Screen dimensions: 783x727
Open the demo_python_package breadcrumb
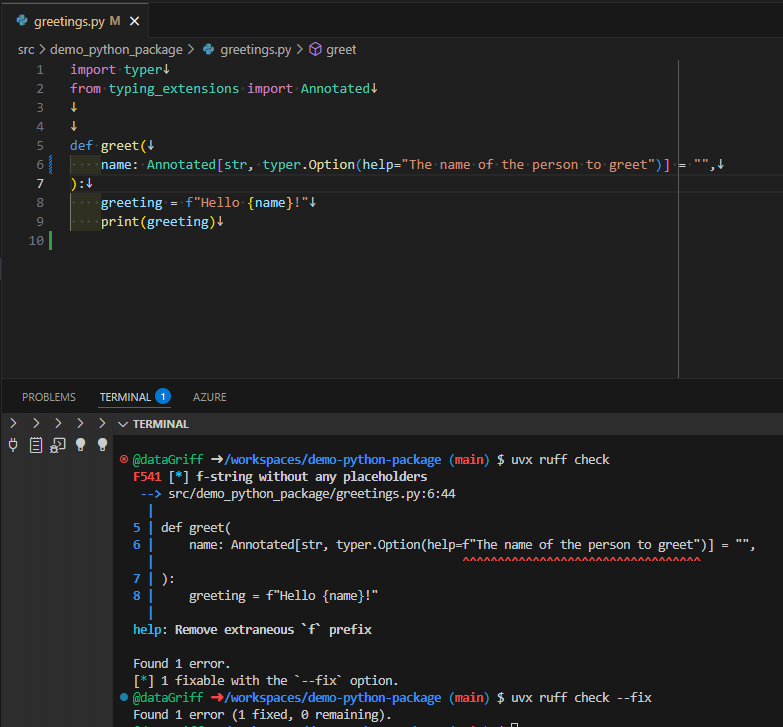116,49
